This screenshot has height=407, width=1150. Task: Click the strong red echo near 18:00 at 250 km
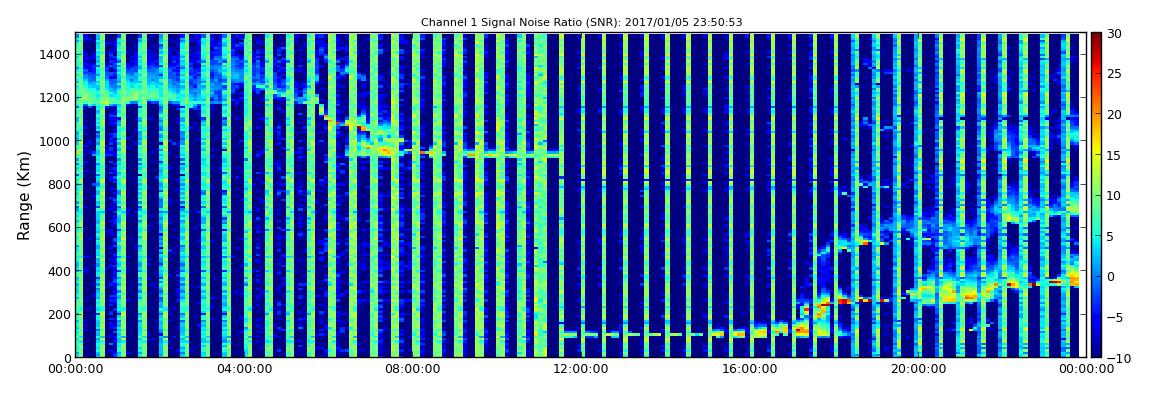pos(843,301)
